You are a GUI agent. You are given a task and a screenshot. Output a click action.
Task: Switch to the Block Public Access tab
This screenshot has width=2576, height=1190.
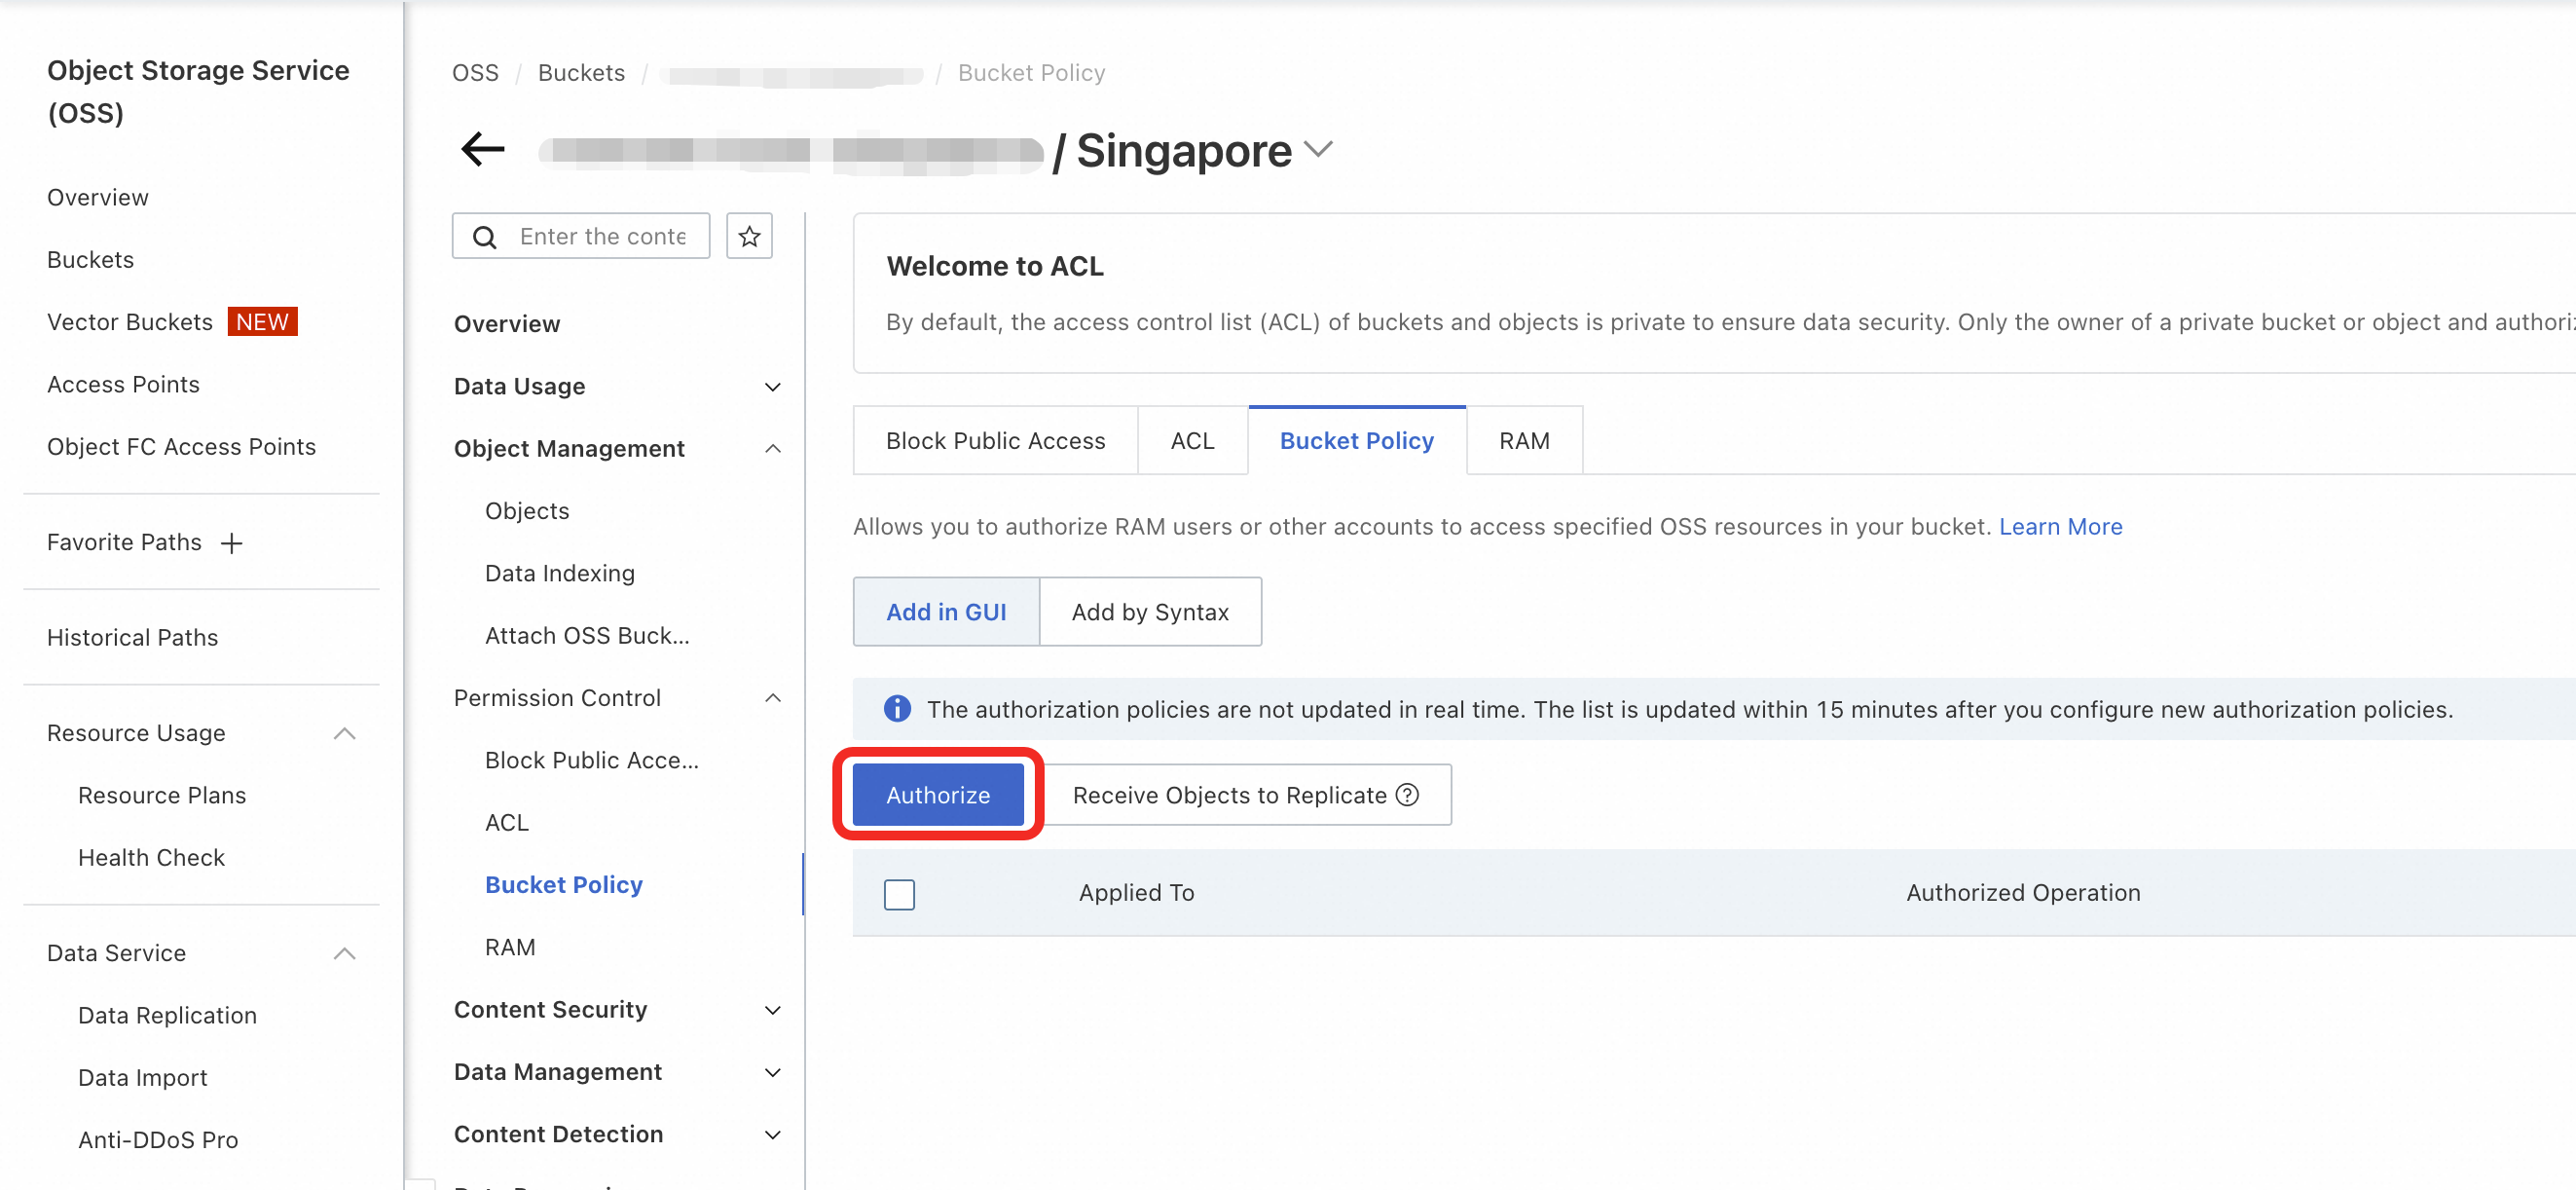(995, 441)
